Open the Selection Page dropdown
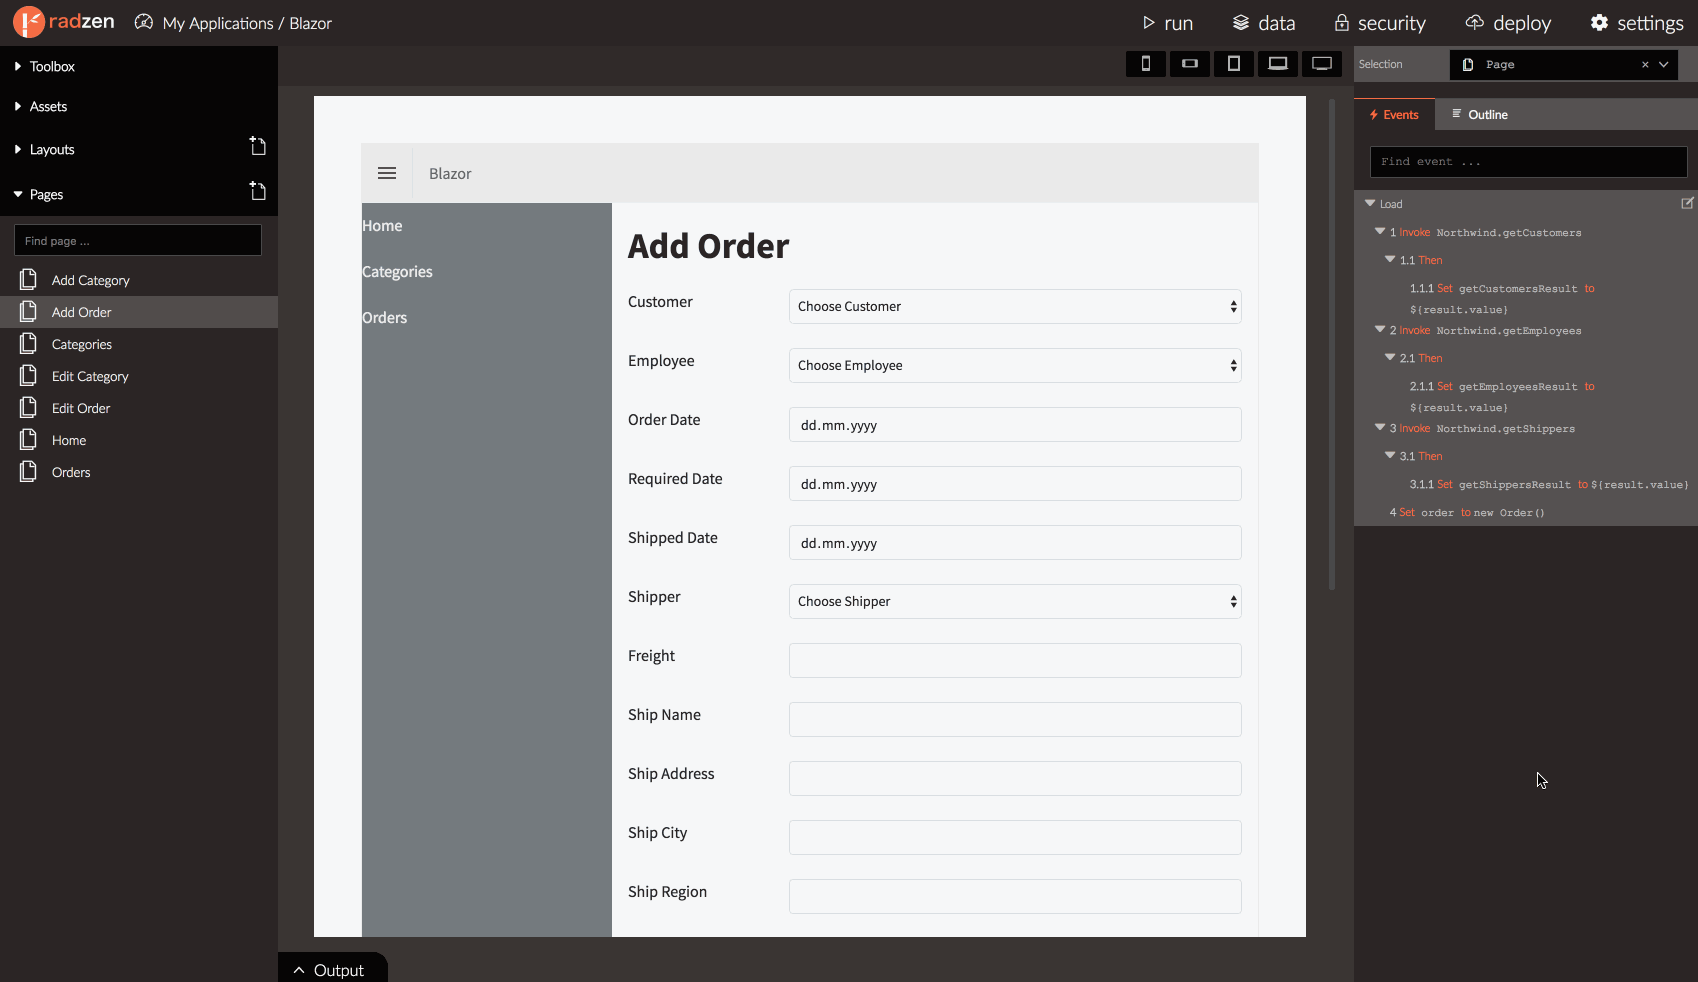Viewport: 1698px width, 982px height. tap(1664, 64)
